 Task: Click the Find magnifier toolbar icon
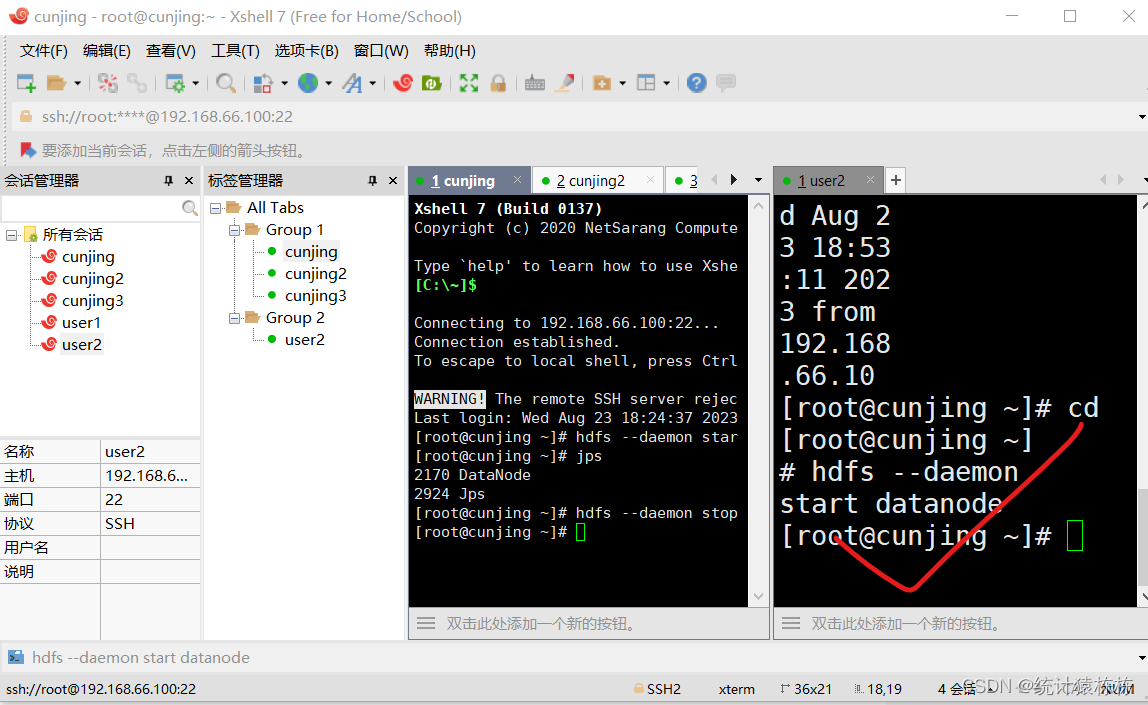[x=226, y=83]
